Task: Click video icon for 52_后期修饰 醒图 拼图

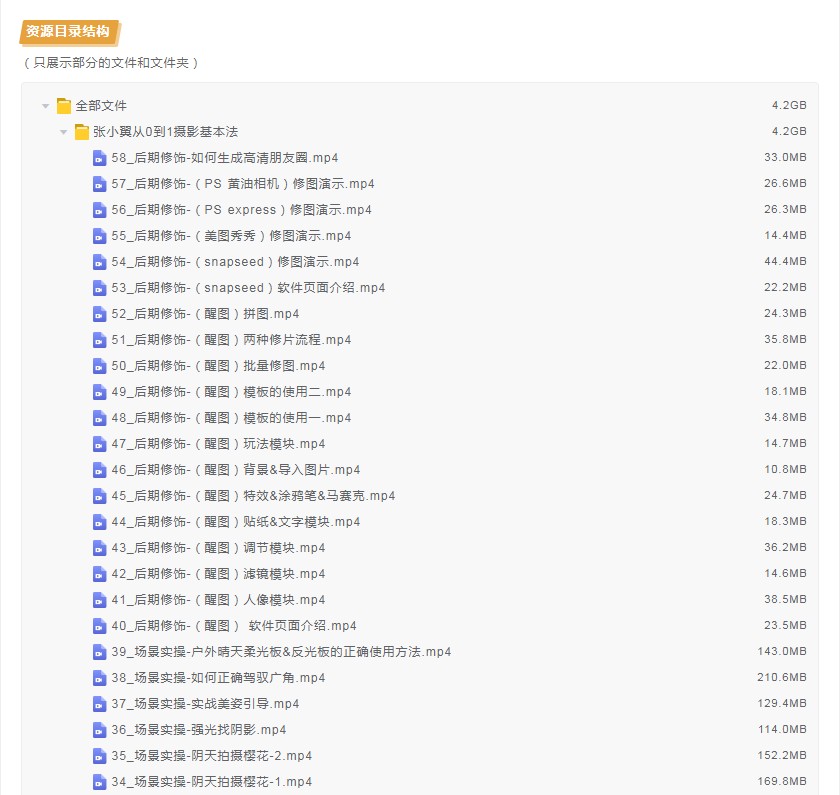Action: click(100, 314)
